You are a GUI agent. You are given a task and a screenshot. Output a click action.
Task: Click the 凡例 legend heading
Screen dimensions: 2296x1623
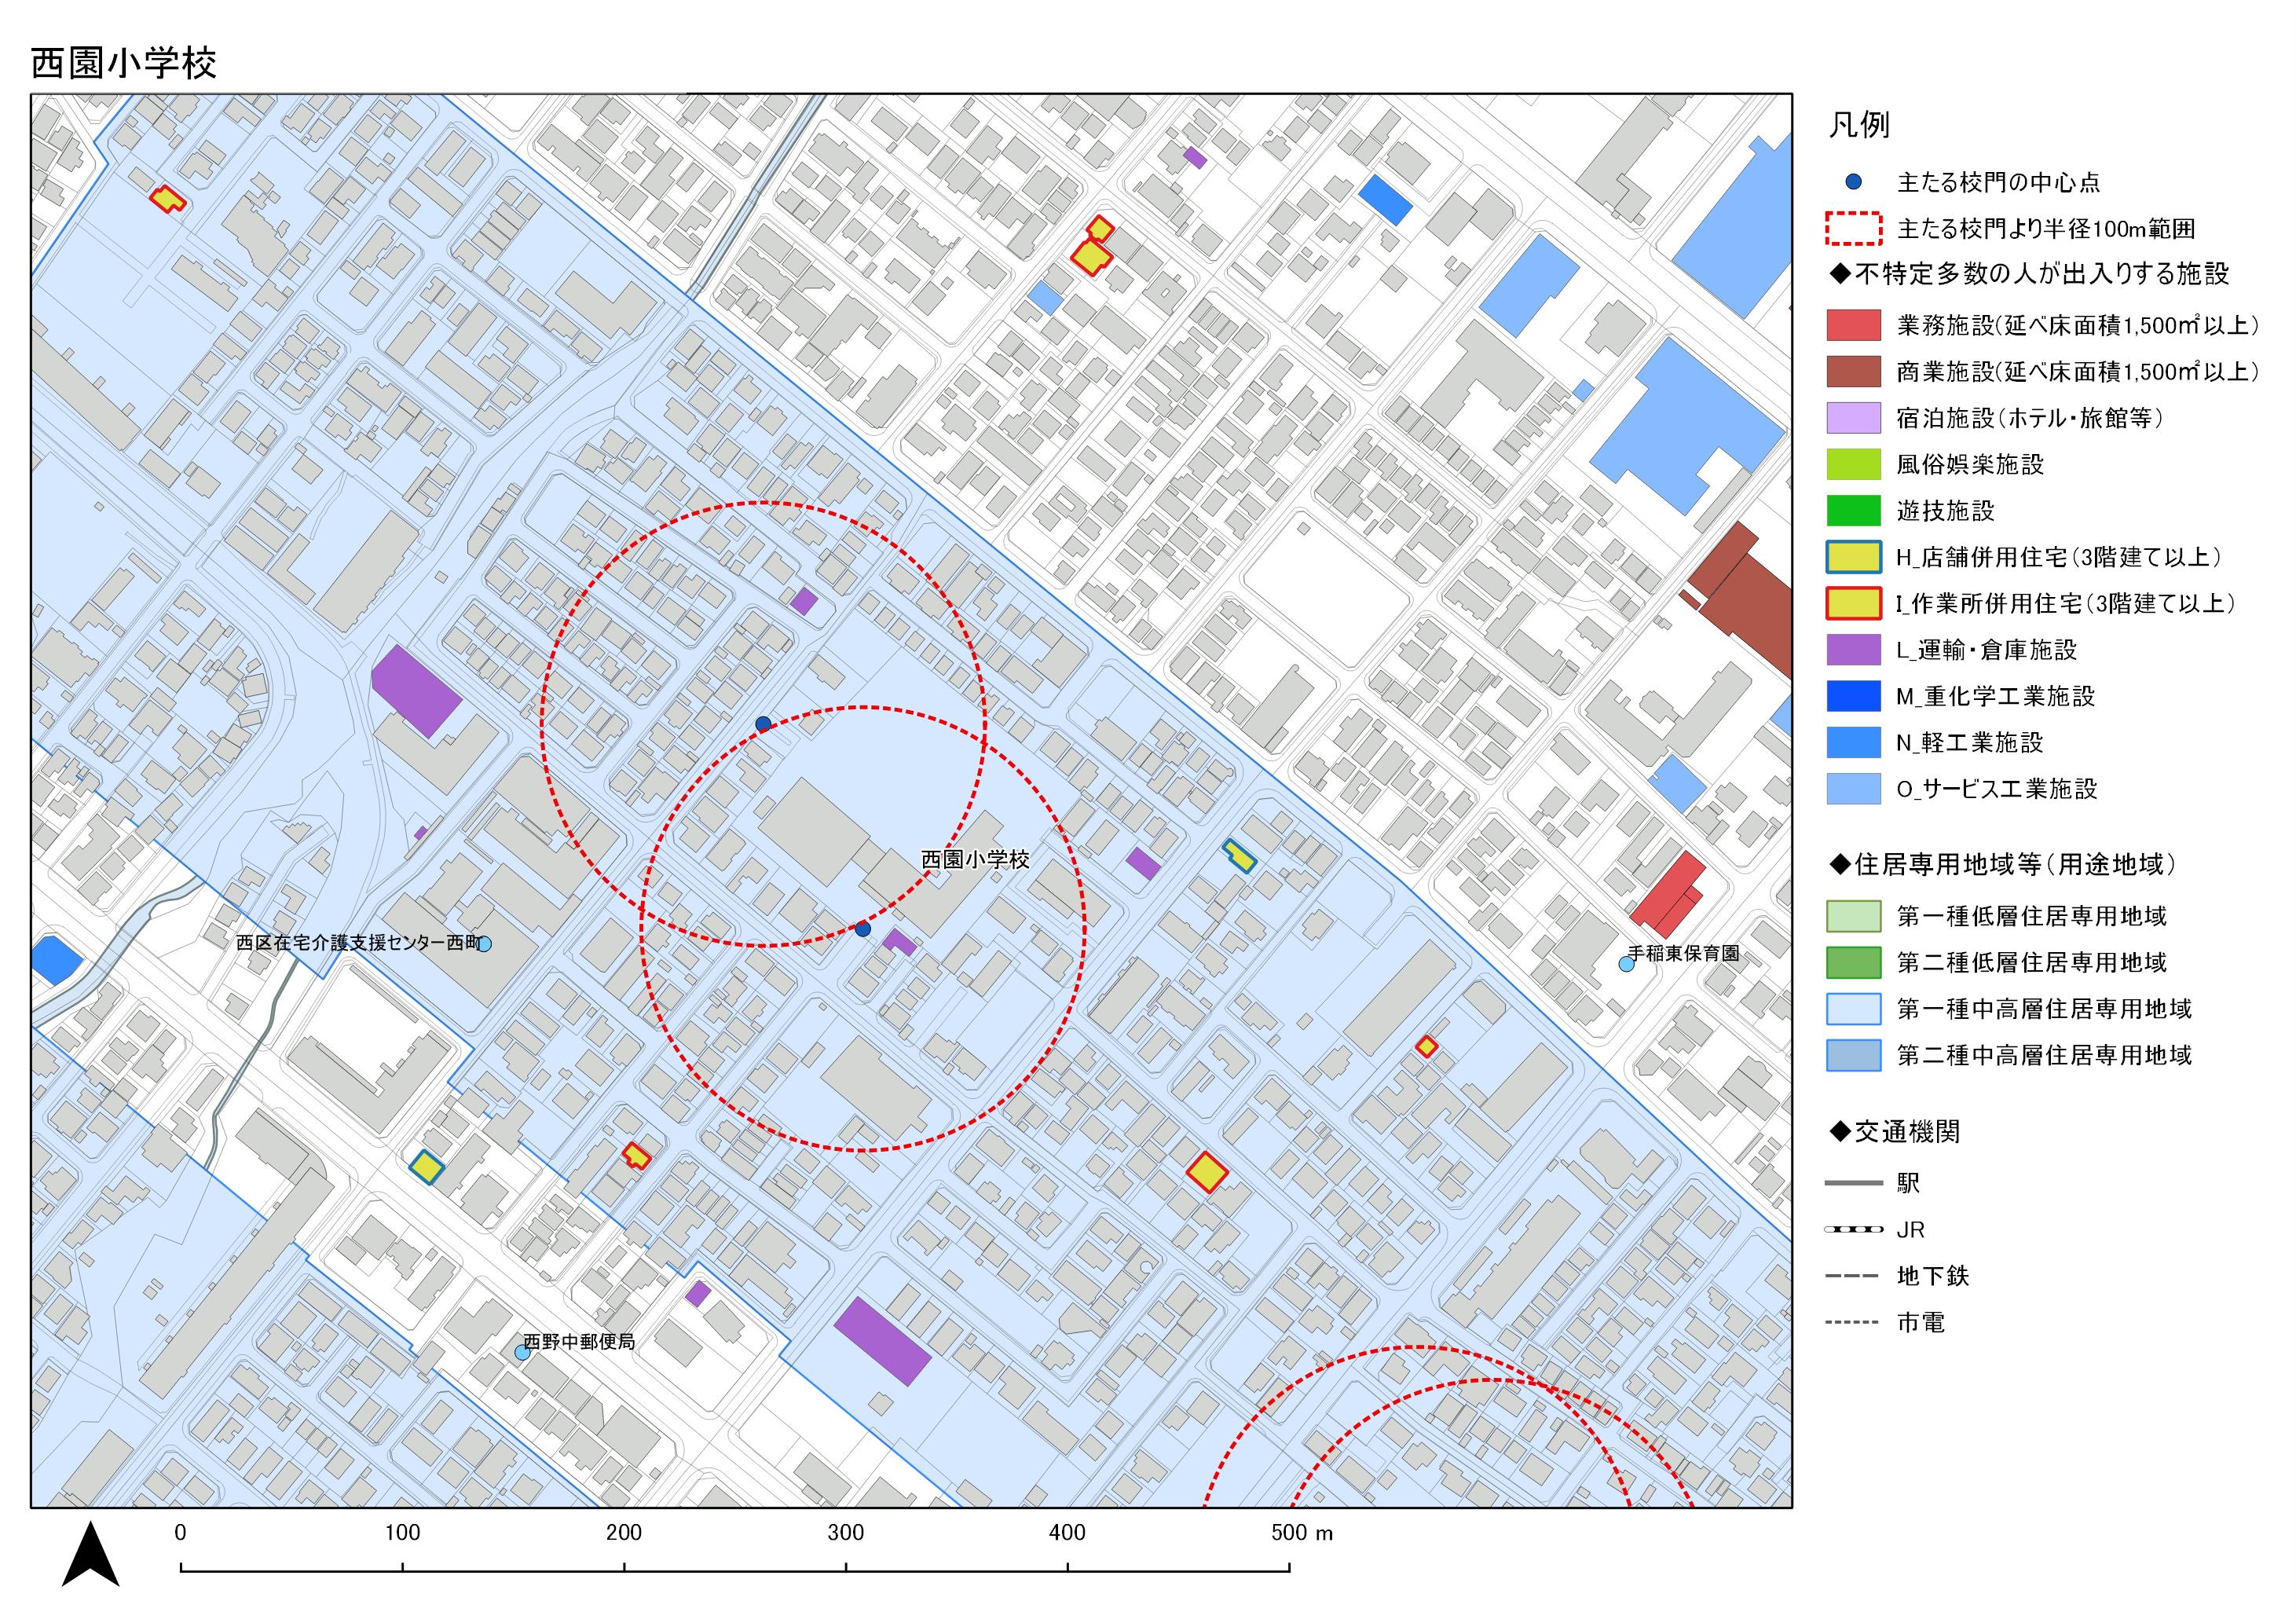point(1859,125)
